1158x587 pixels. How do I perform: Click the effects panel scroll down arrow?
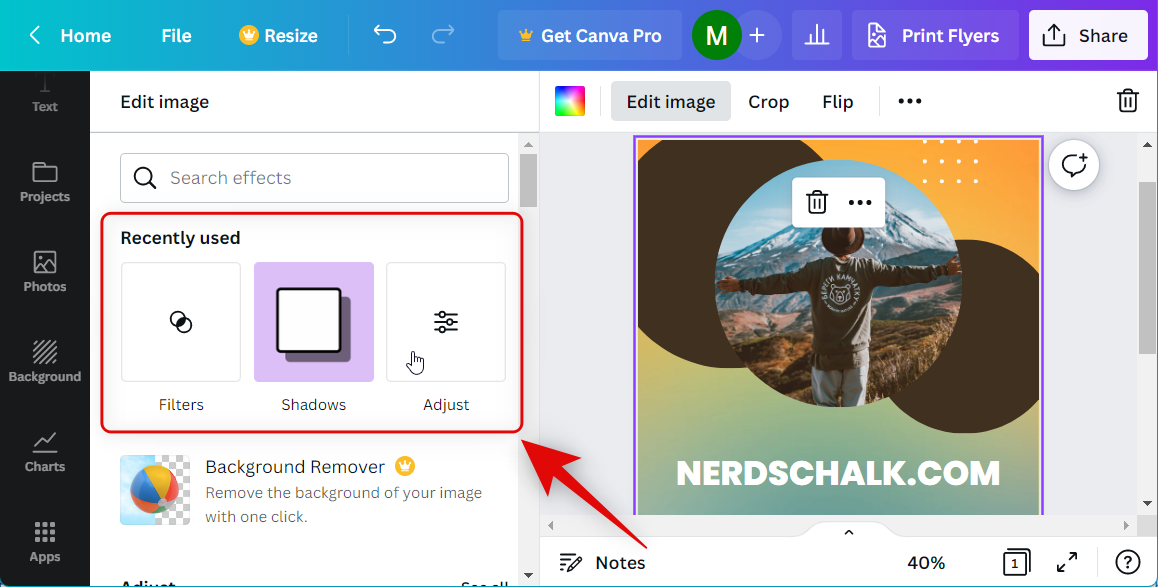[528, 575]
